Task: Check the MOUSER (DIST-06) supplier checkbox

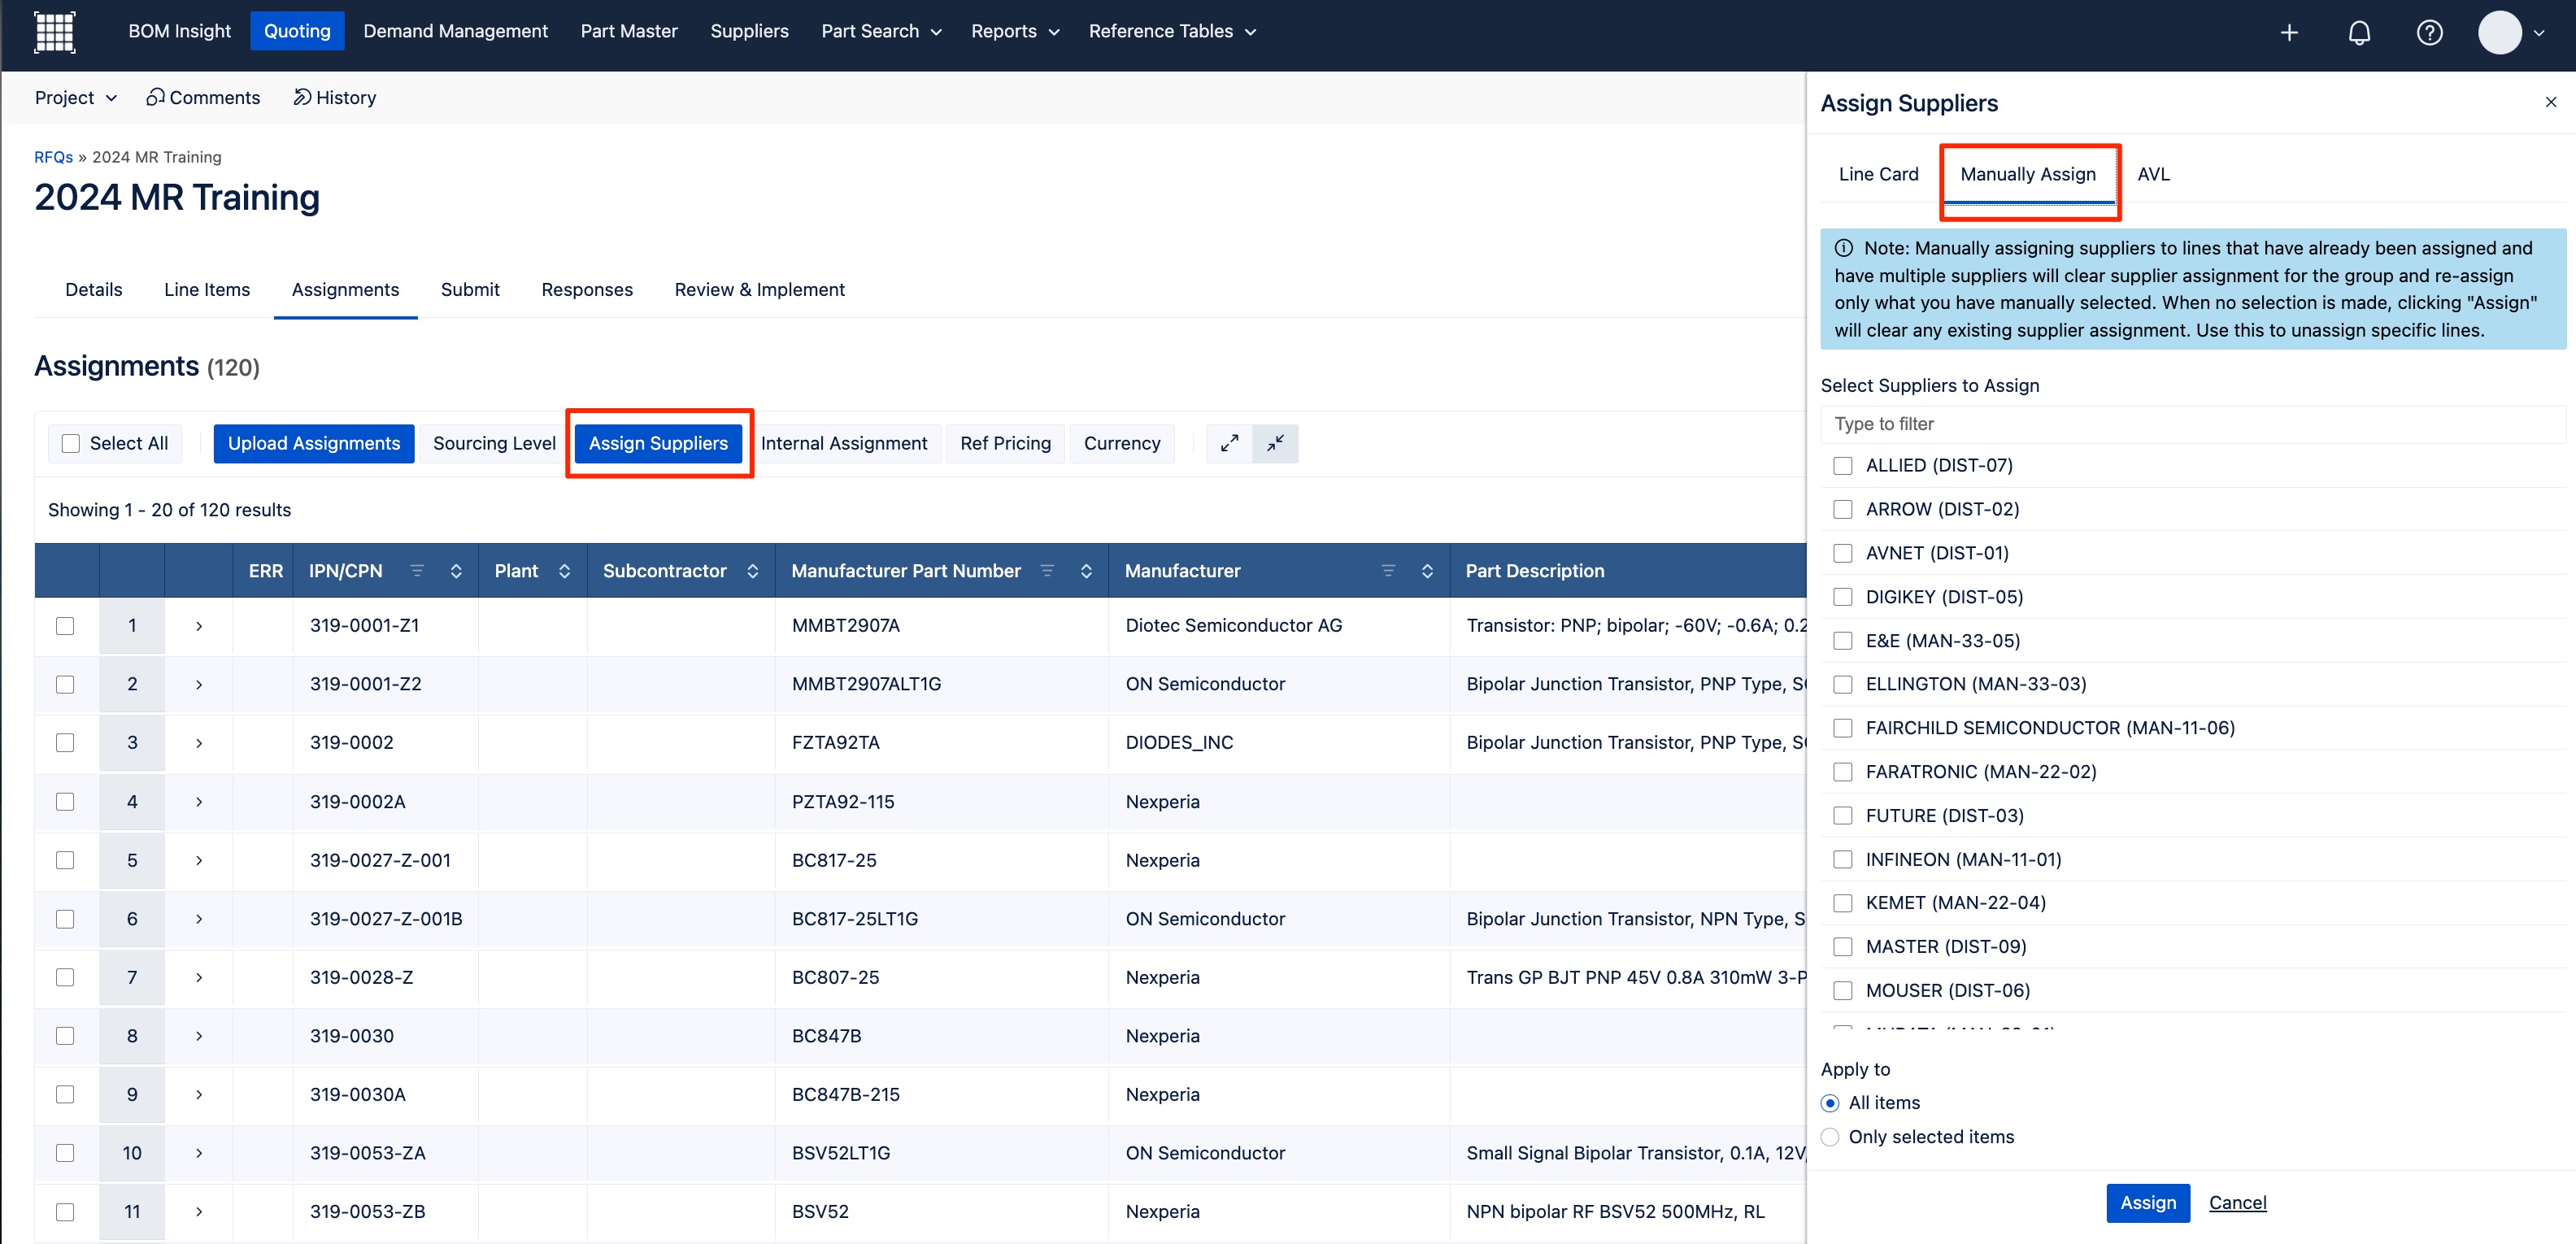Action: (1843, 991)
